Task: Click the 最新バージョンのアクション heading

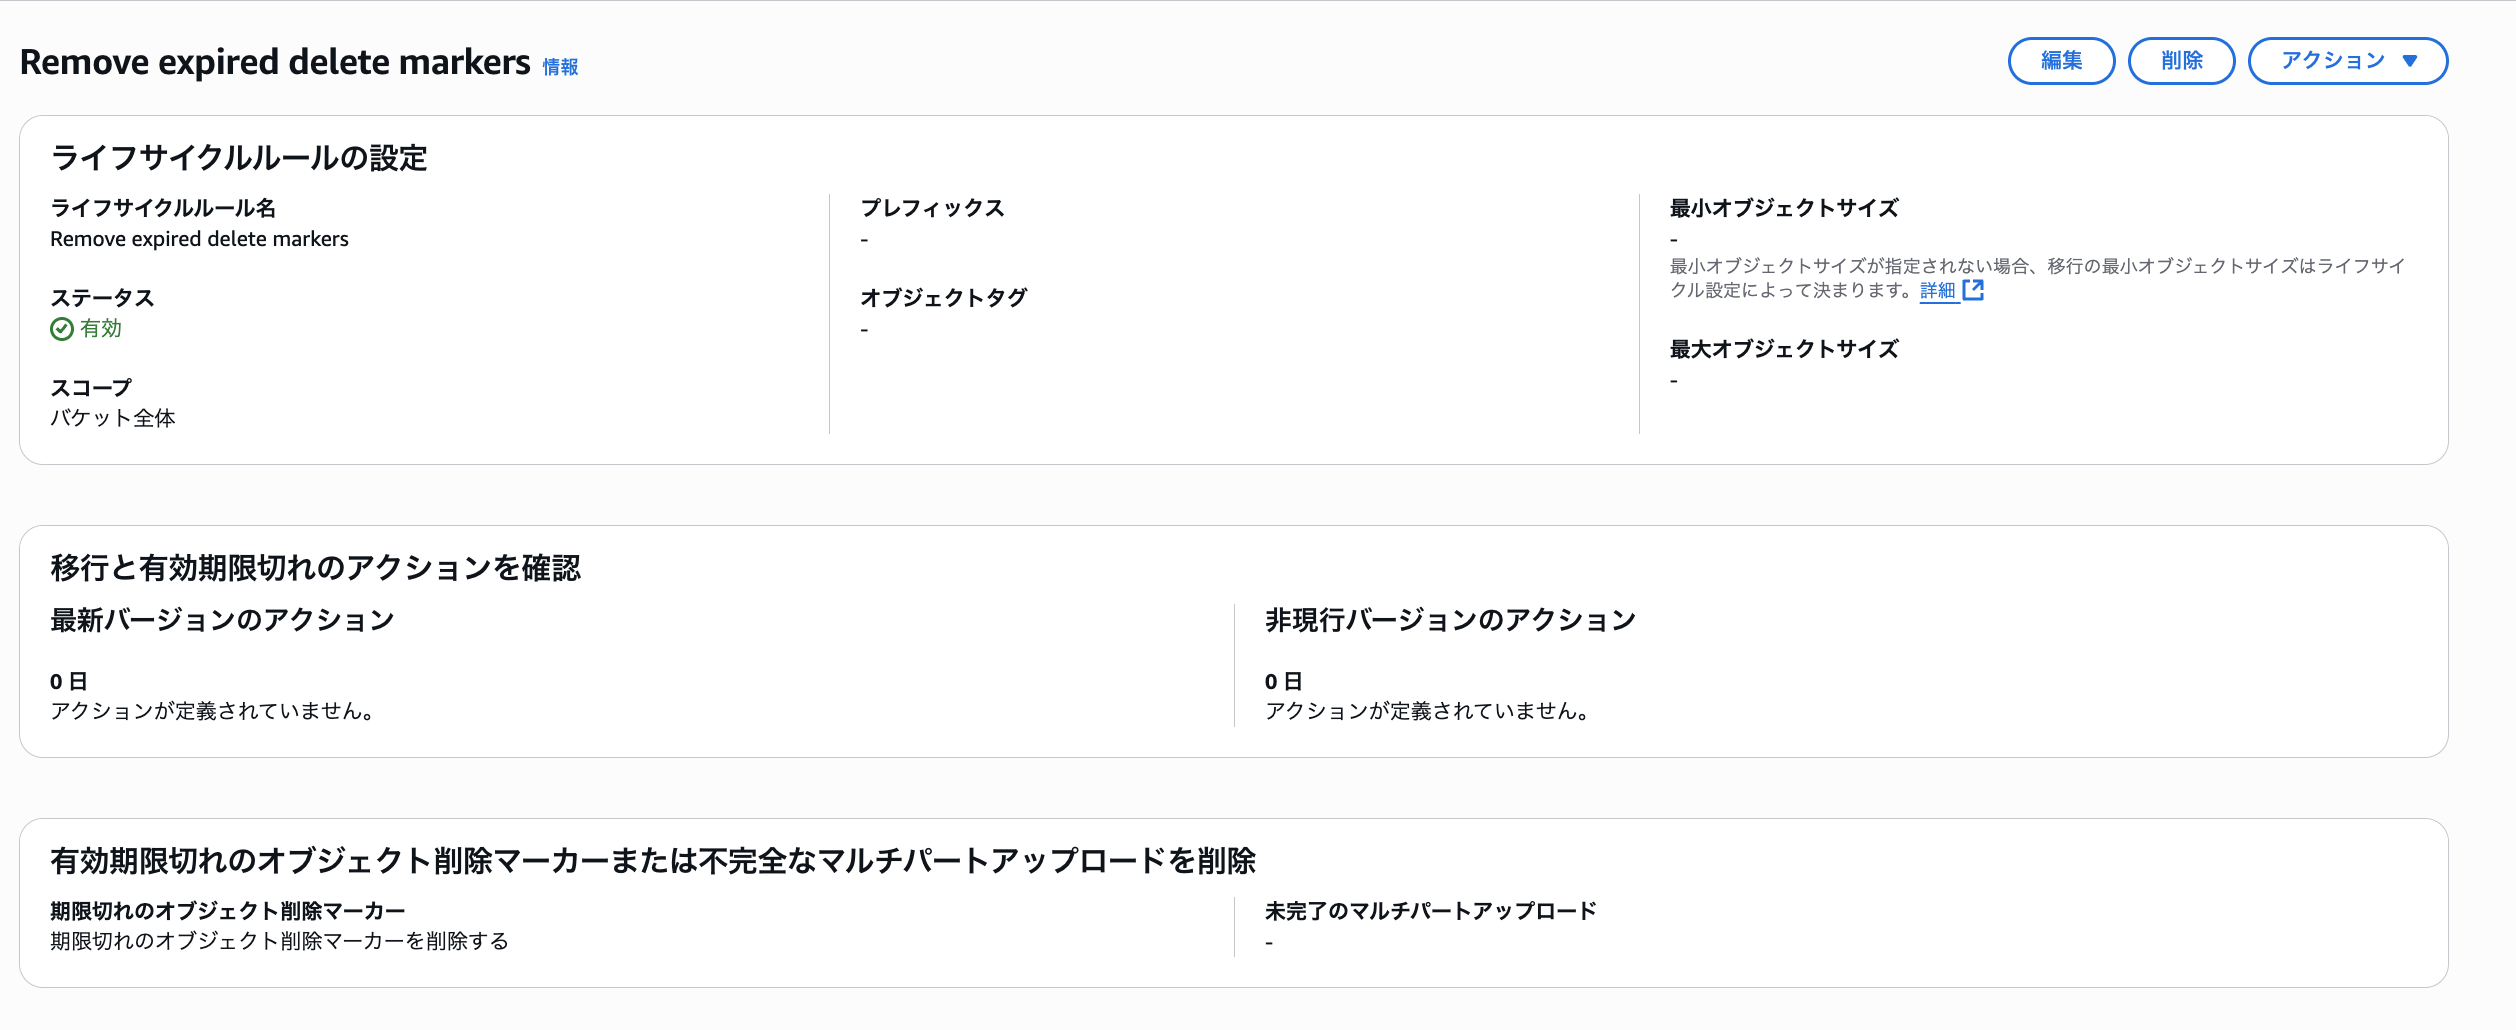Action: [222, 620]
